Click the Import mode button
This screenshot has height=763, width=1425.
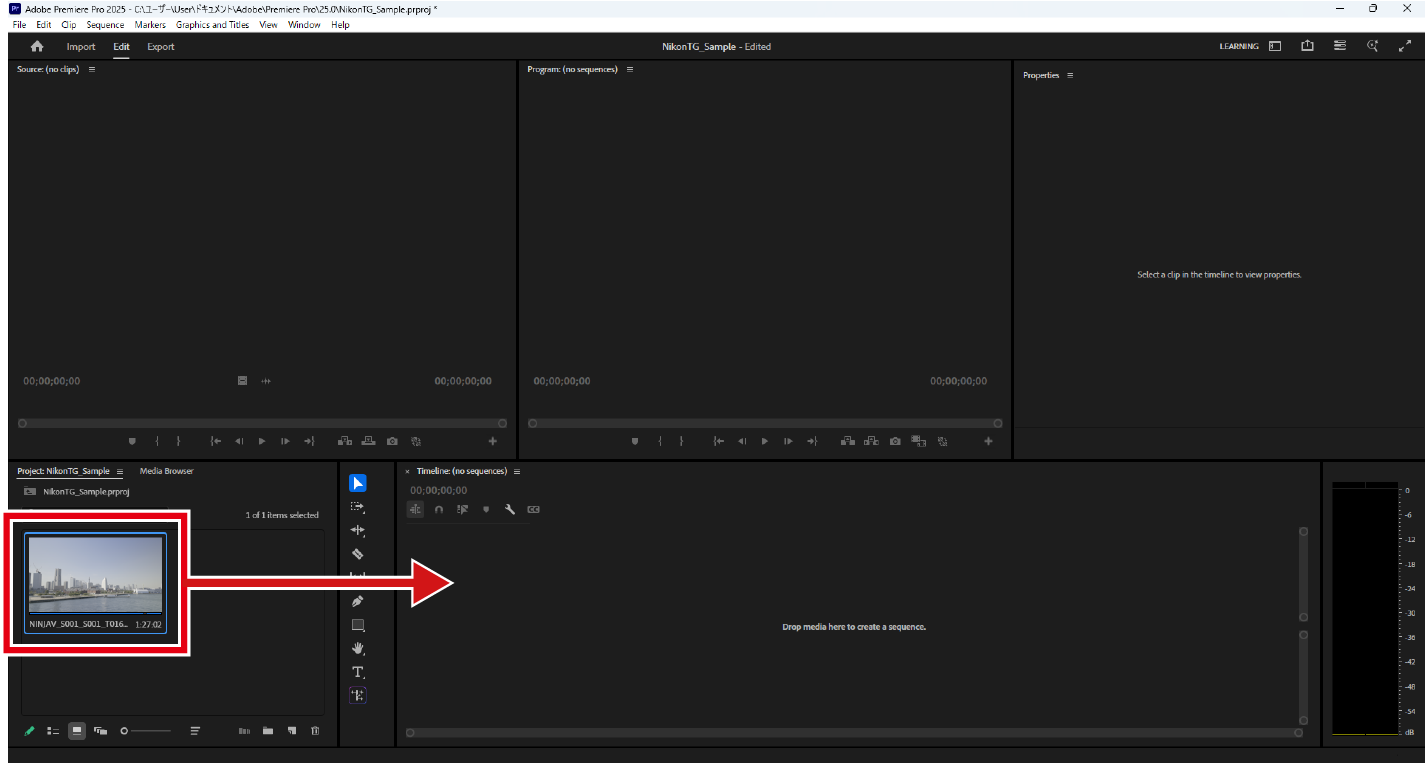[x=81, y=46]
